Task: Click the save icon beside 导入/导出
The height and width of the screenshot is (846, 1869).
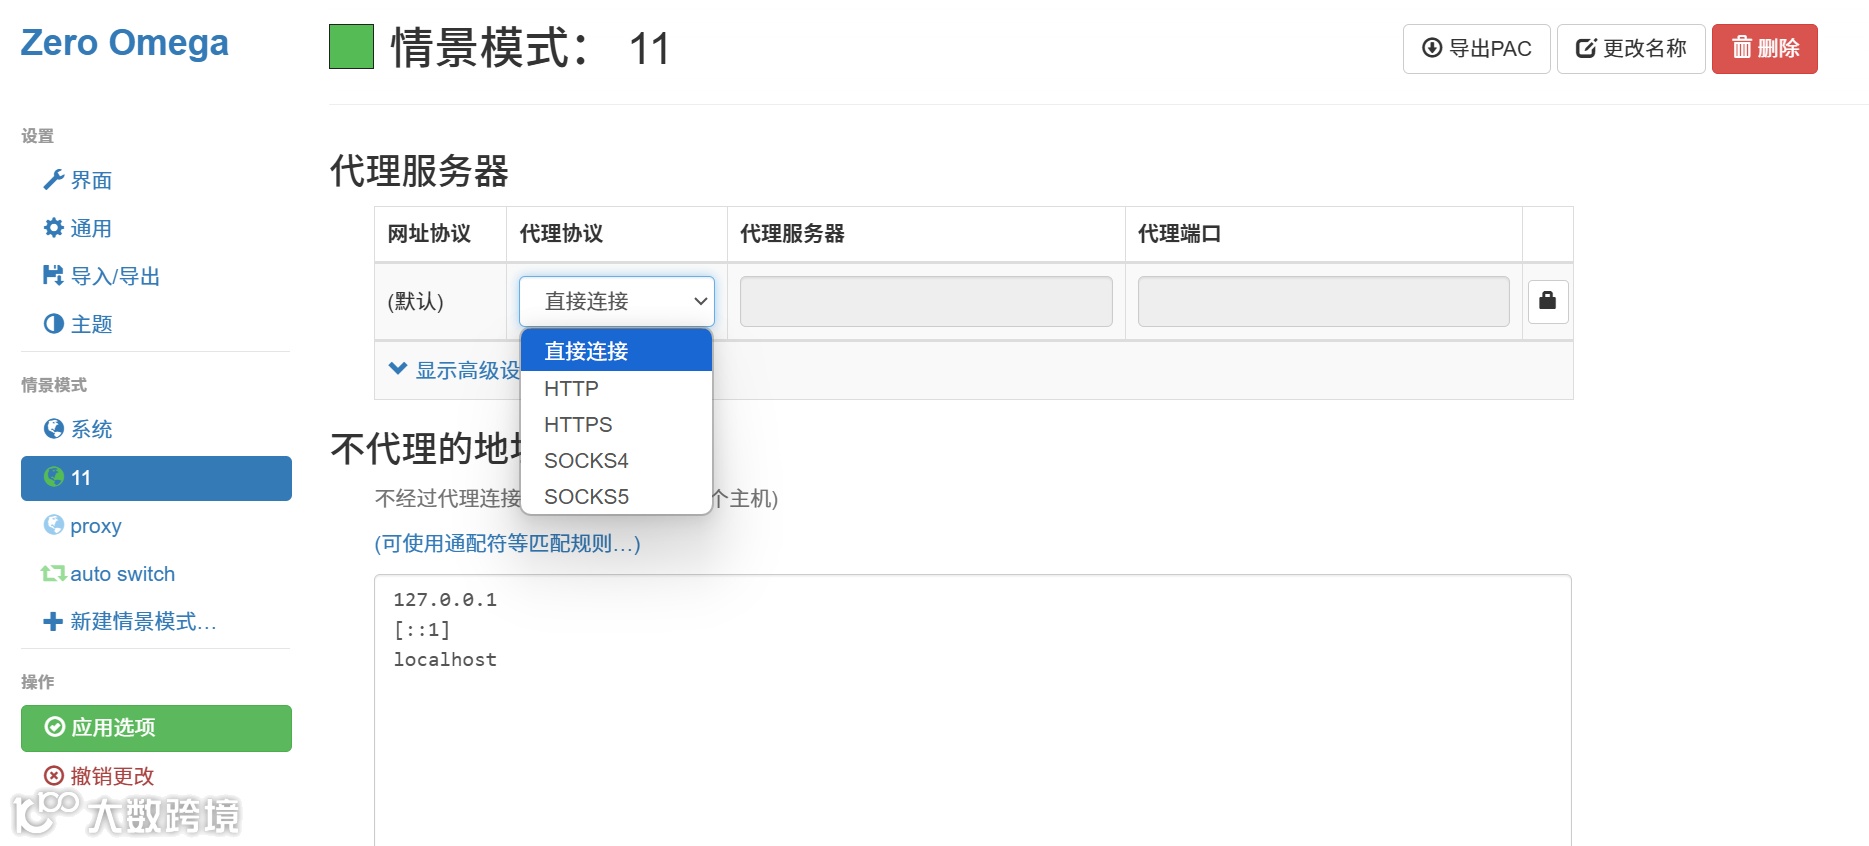Action: point(54,275)
